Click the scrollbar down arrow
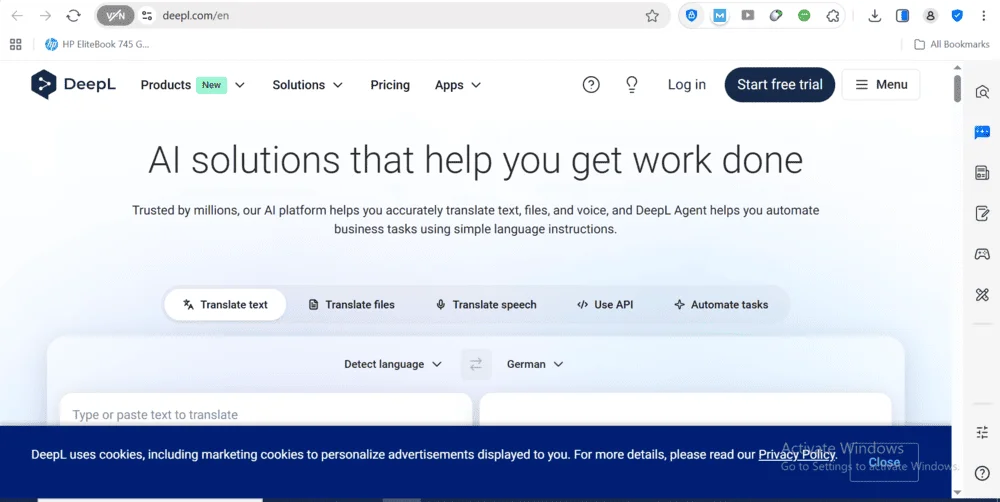The width and height of the screenshot is (1000, 502). tap(957, 492)
